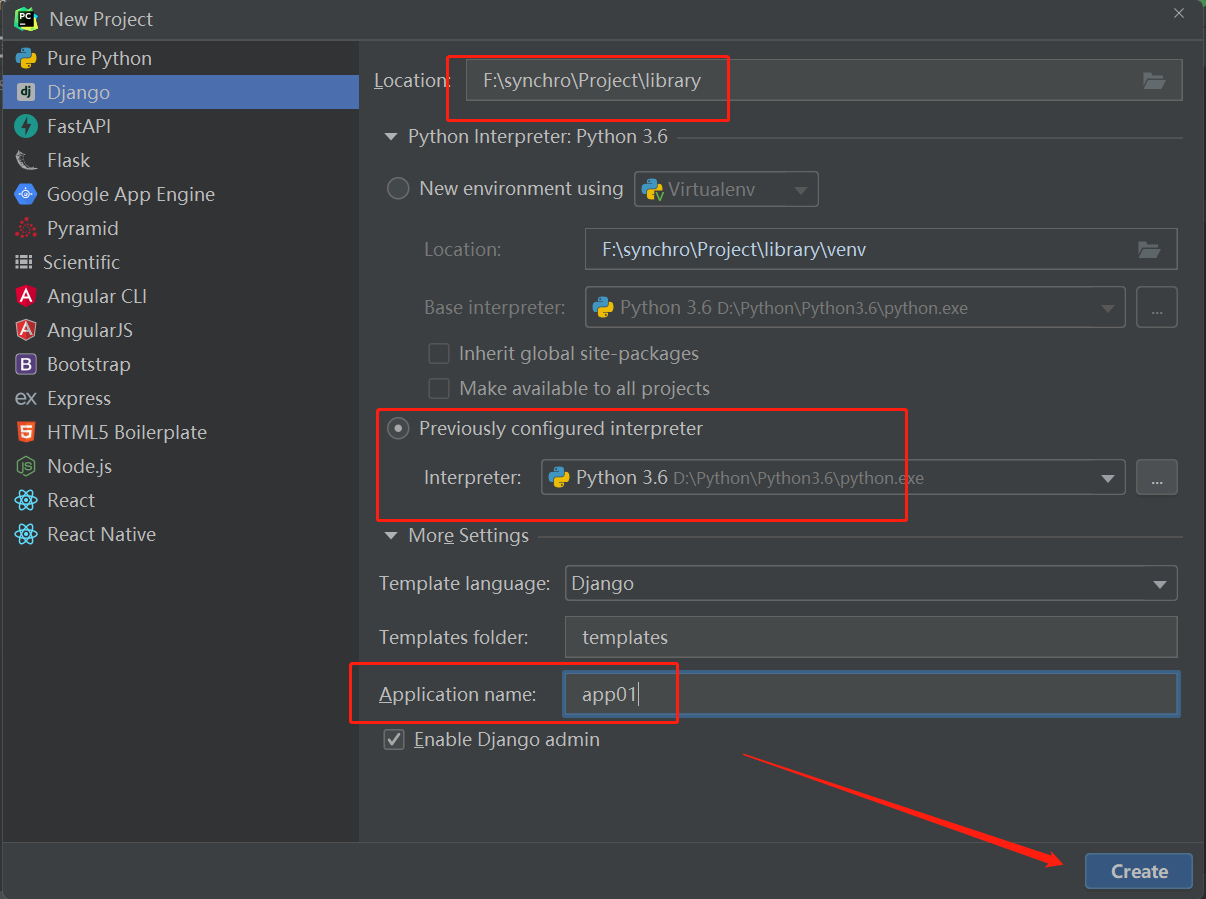Select the Django project type
This screenshot has width=1206, height=899.
pos(180,92)
